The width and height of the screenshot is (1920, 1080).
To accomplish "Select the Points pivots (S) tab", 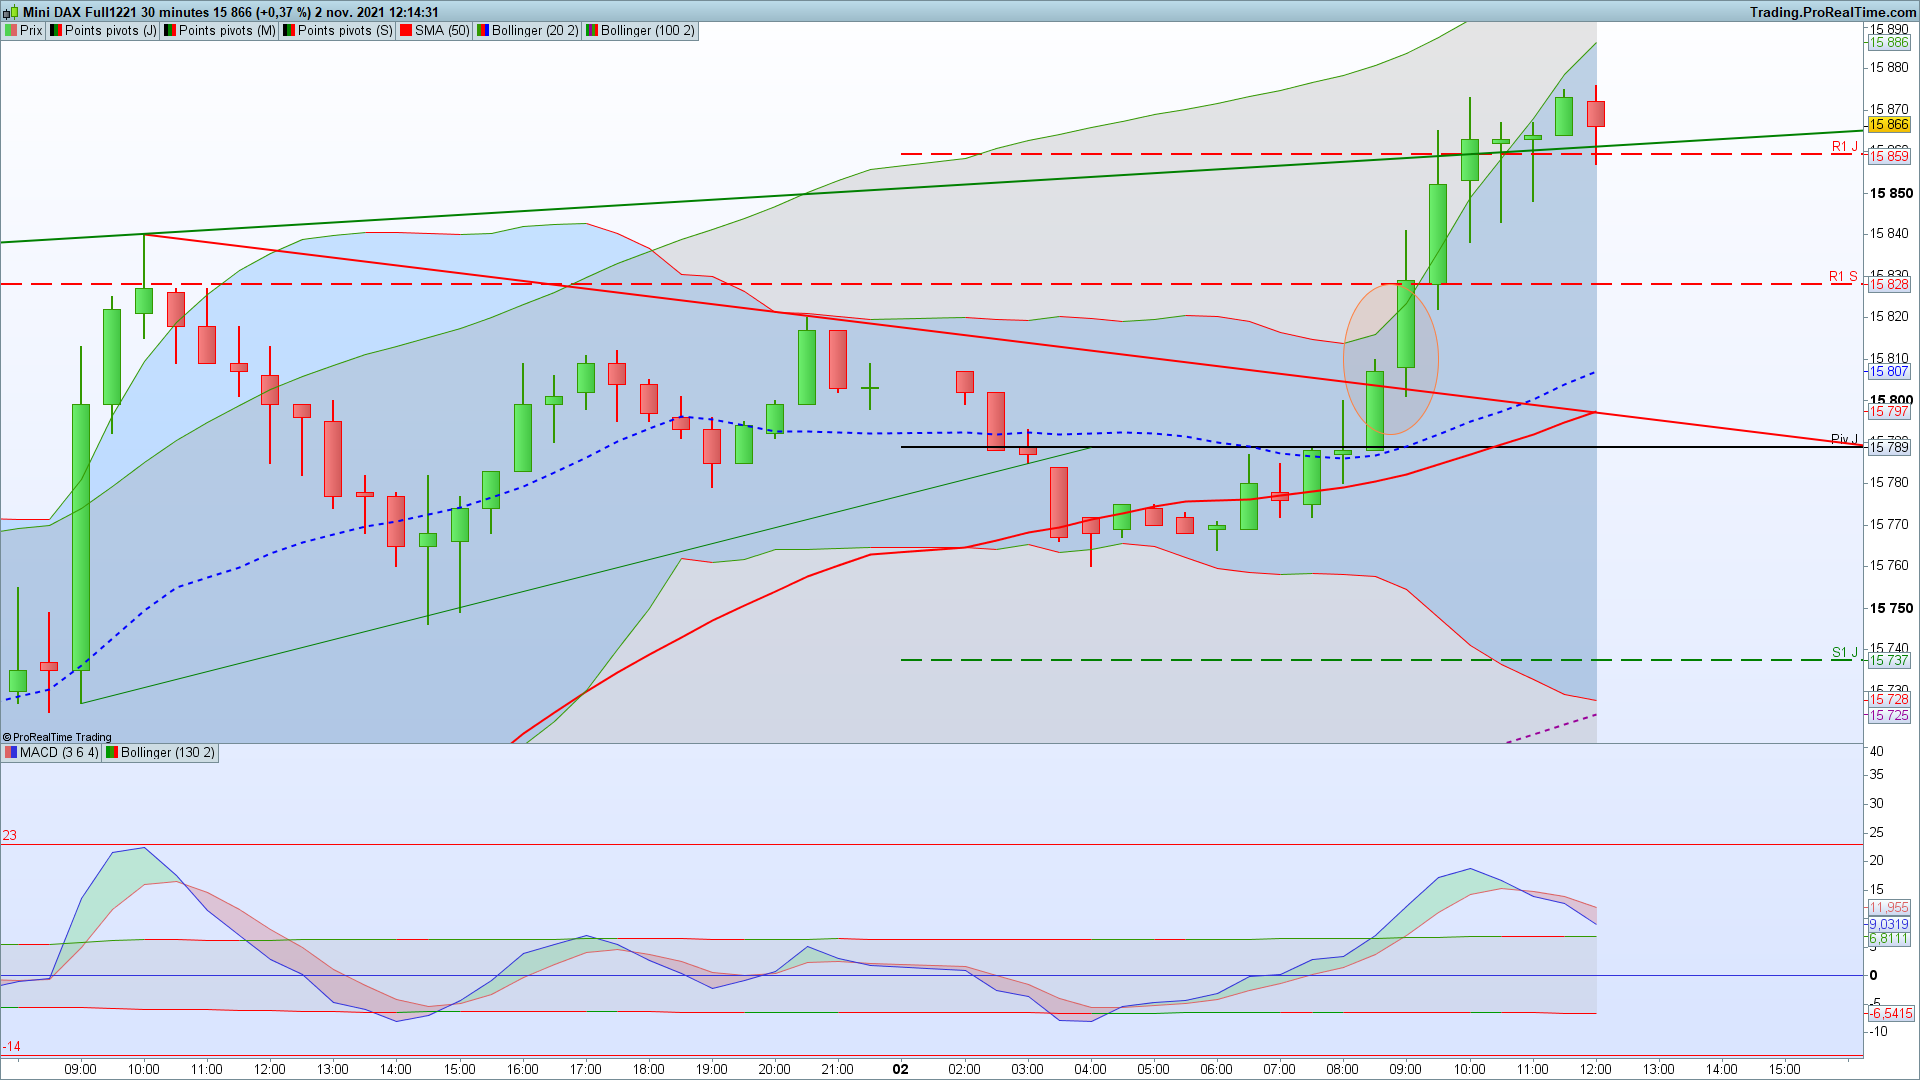I will 345,31.
